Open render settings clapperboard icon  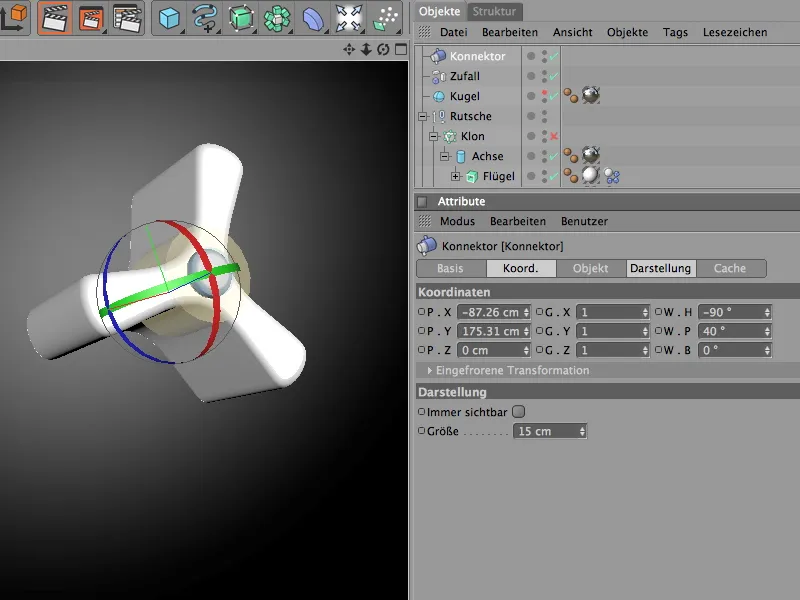click(x=127, y=18)
